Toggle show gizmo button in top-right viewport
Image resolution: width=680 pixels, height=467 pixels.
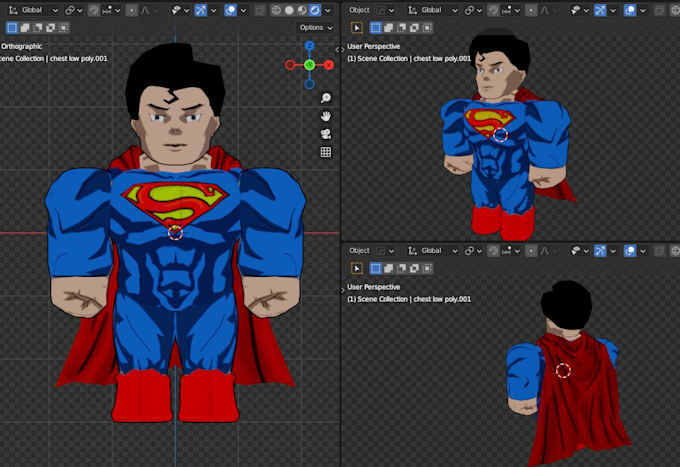point(600,10)
